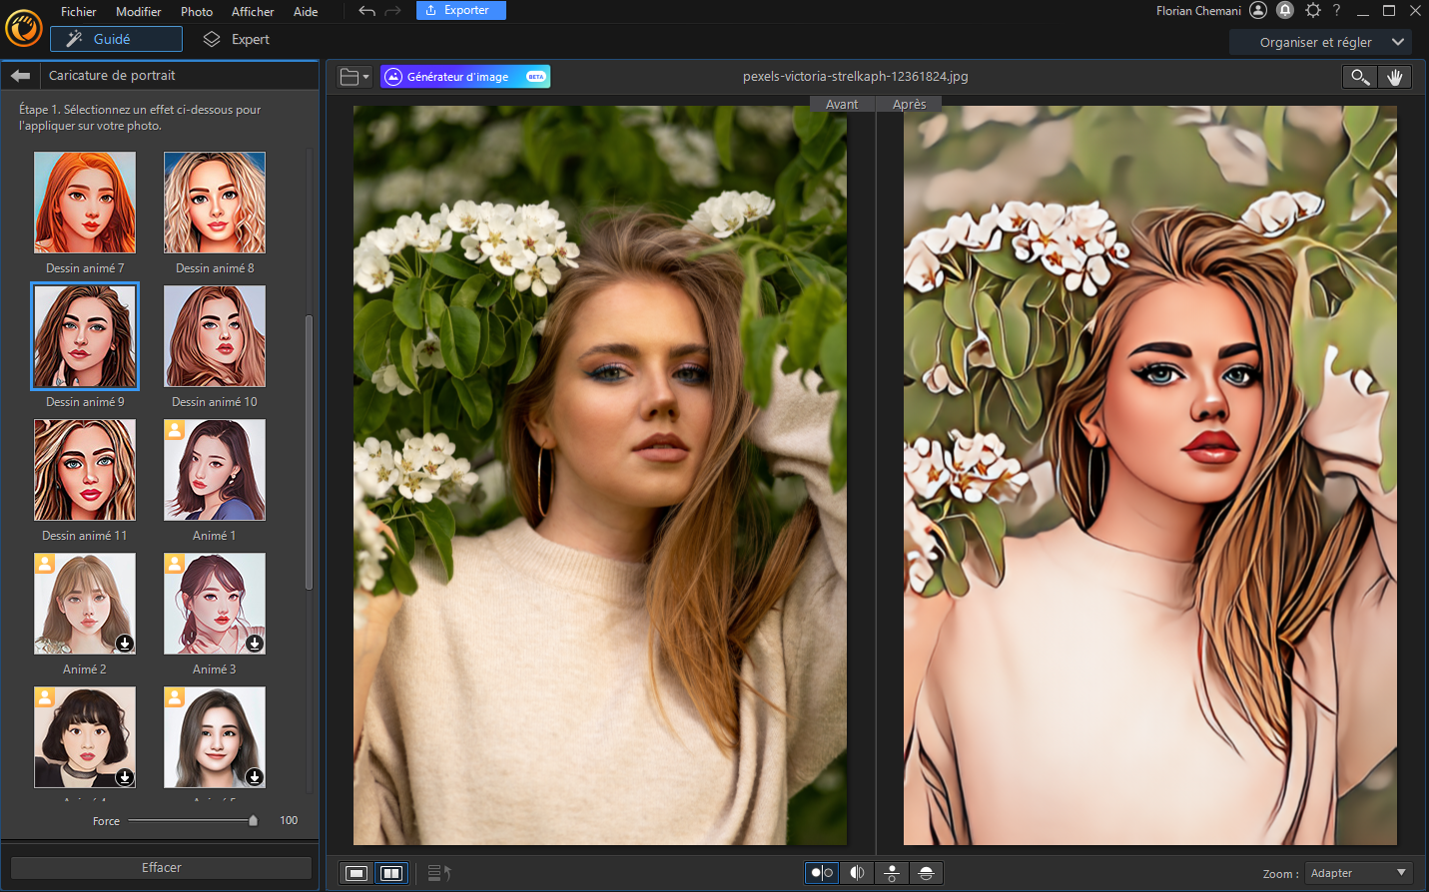Toggle split-image compare mode

857,873
